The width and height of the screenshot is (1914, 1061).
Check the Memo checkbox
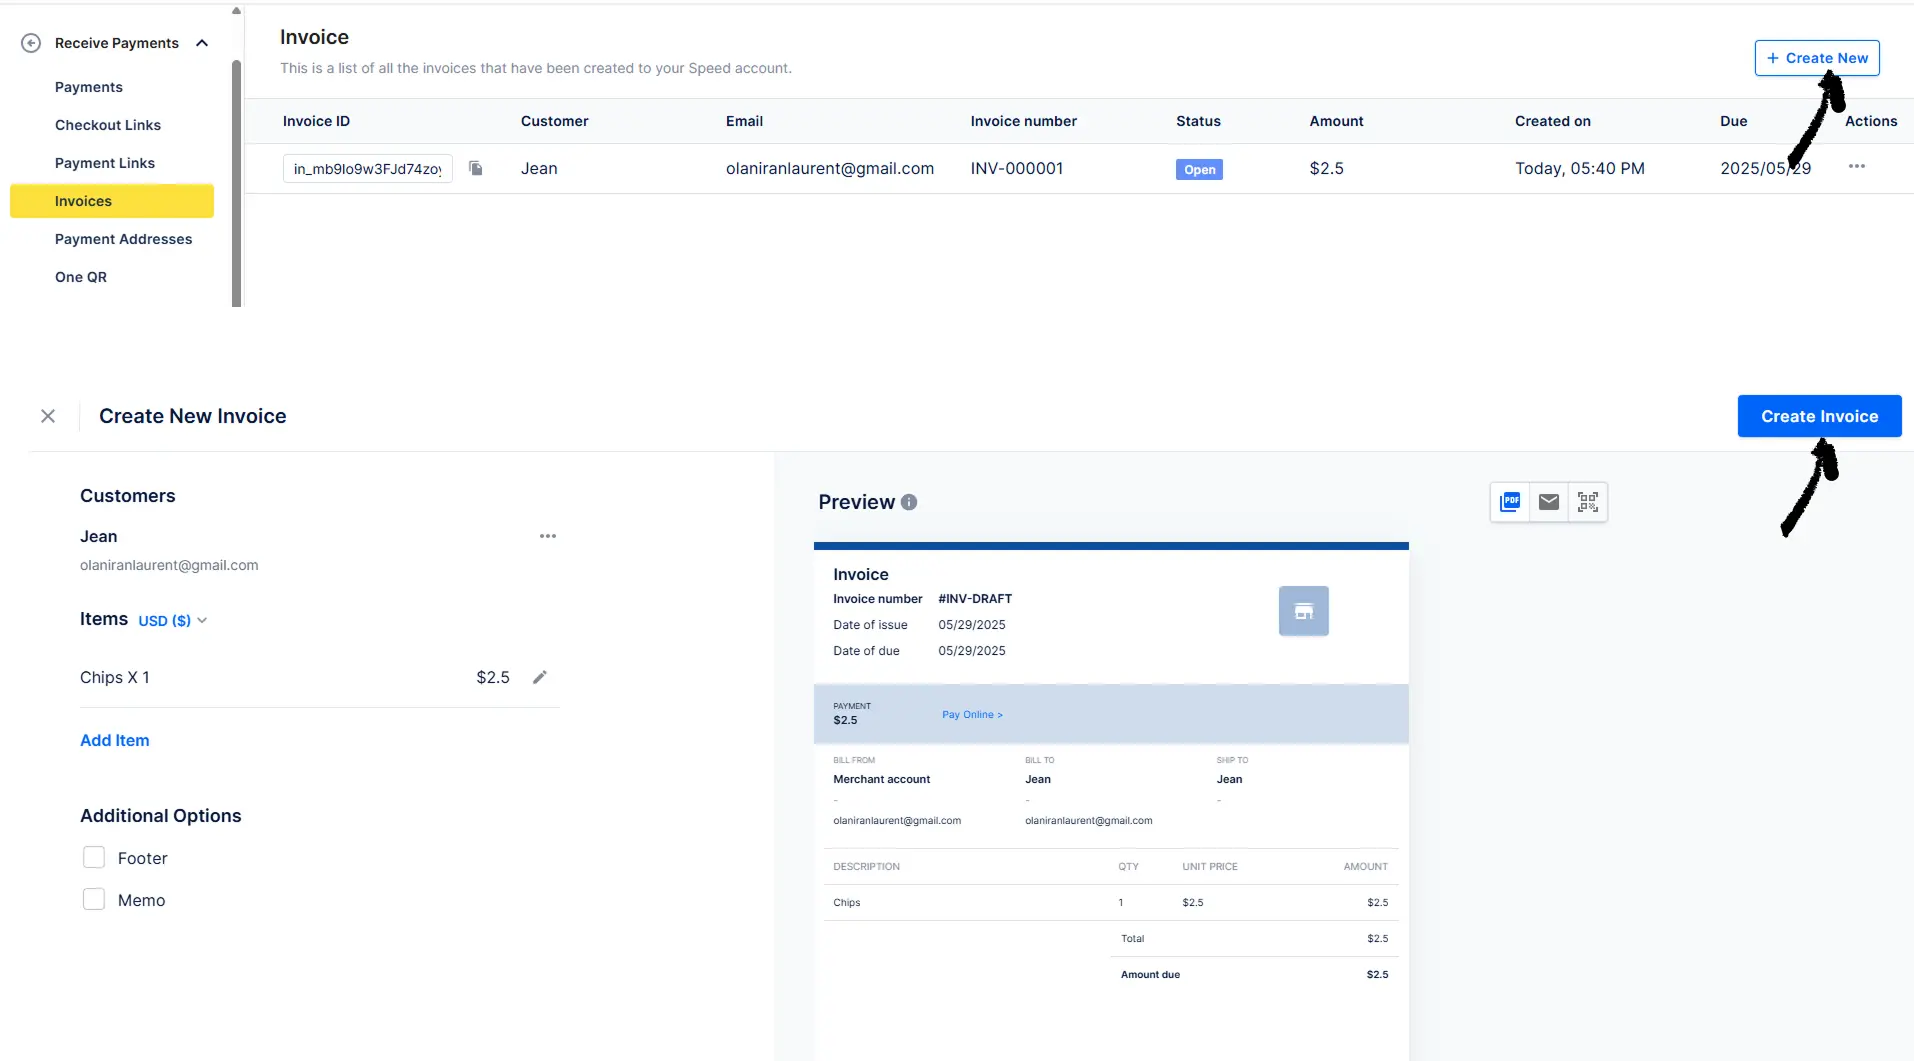tap(93, 898)
